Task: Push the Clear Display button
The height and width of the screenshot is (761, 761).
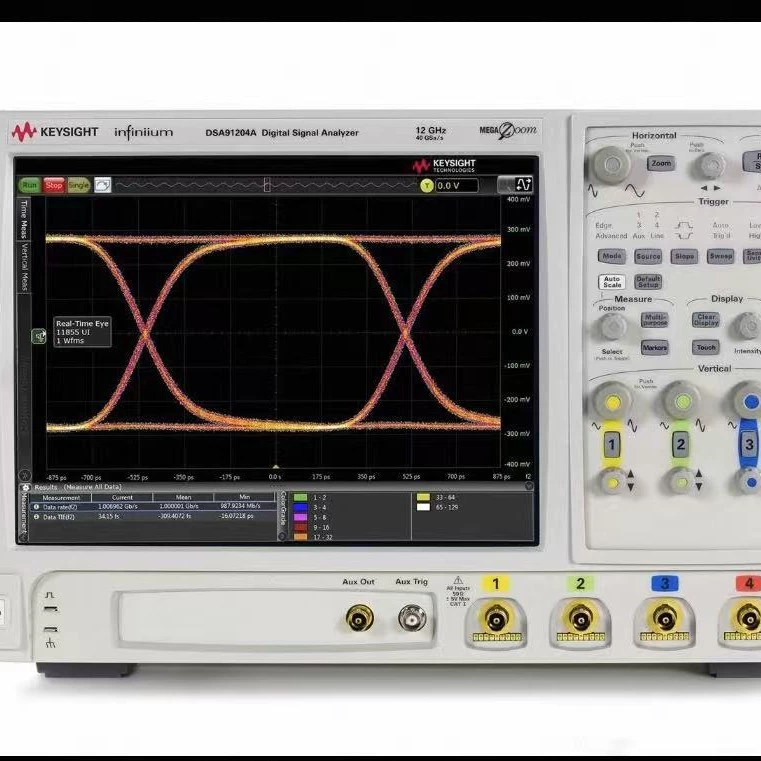Action: (x=706, y=320)
